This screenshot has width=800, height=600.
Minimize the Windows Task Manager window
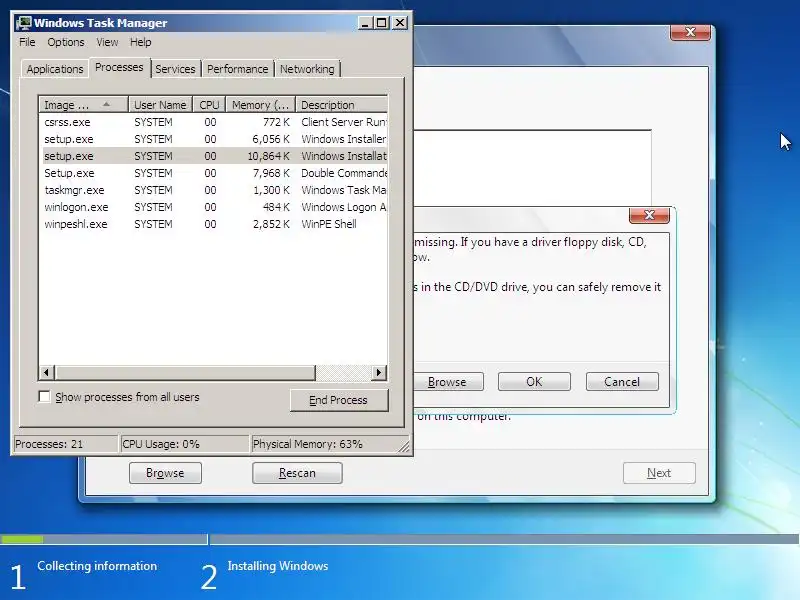[x=365, y=23]
